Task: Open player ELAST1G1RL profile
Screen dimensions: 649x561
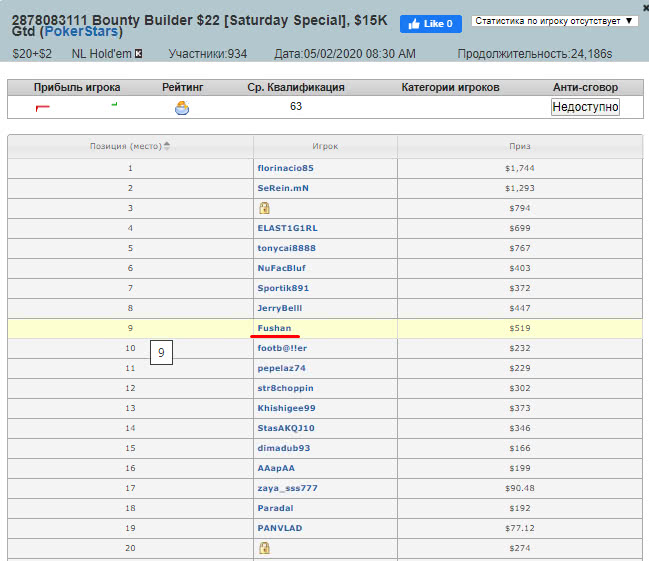Action: pyautogui.click(x=287, y=228)
